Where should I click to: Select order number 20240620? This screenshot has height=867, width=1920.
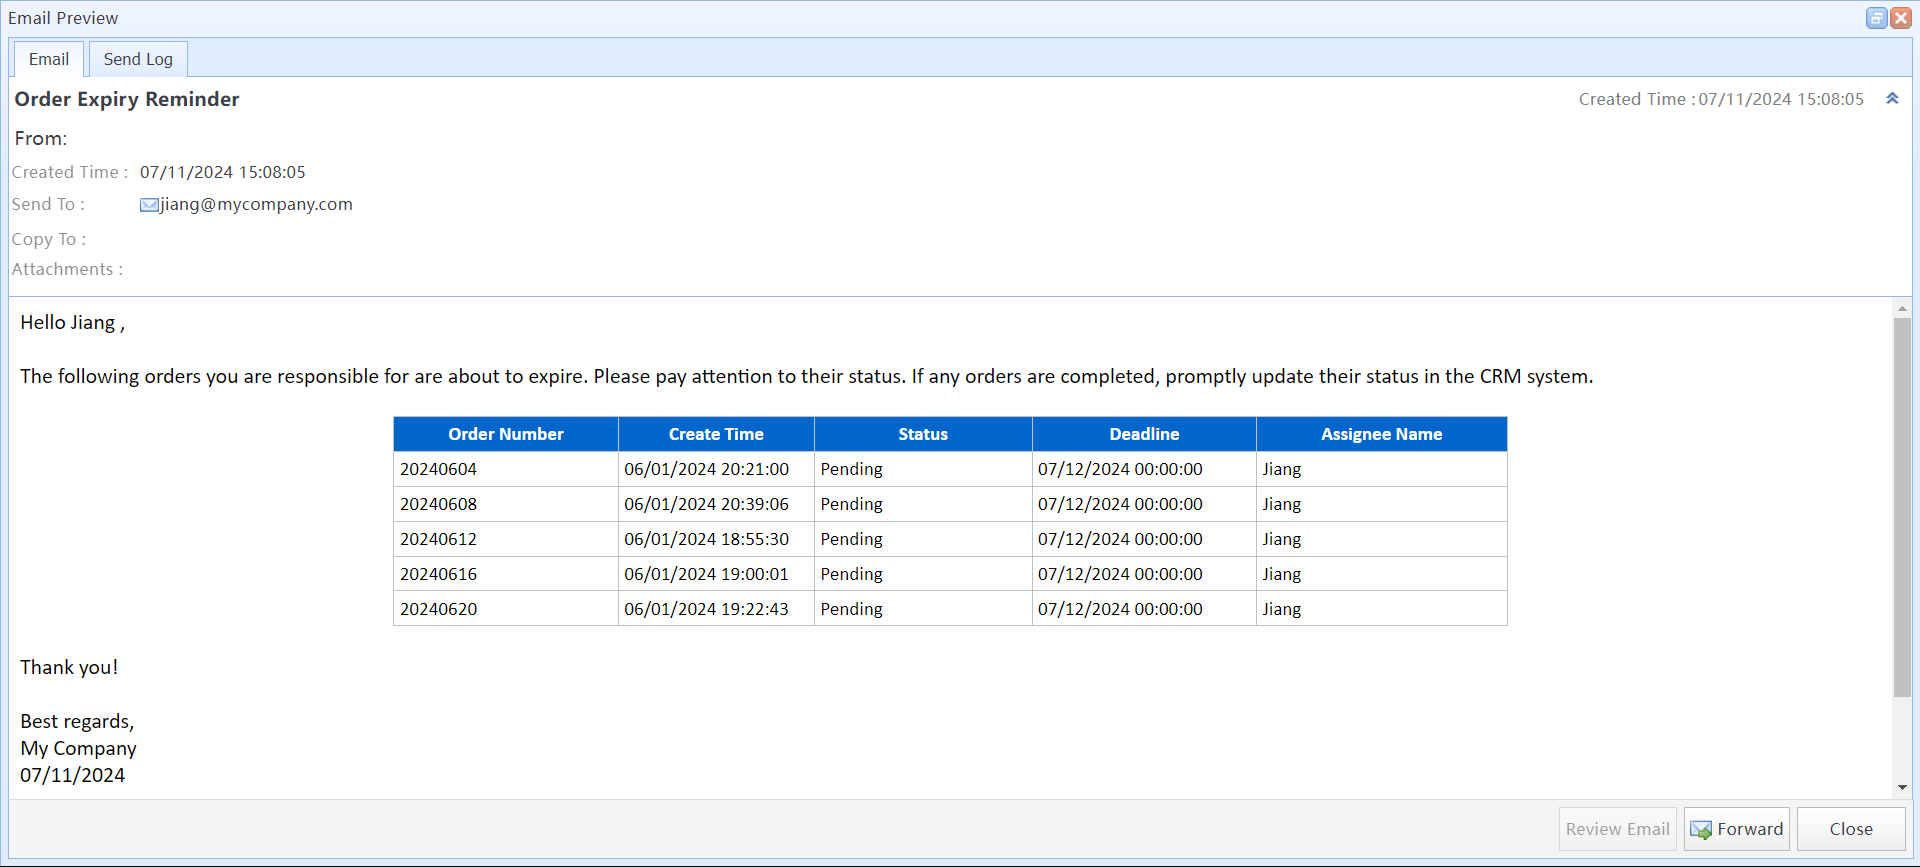(x=439, y=609)
